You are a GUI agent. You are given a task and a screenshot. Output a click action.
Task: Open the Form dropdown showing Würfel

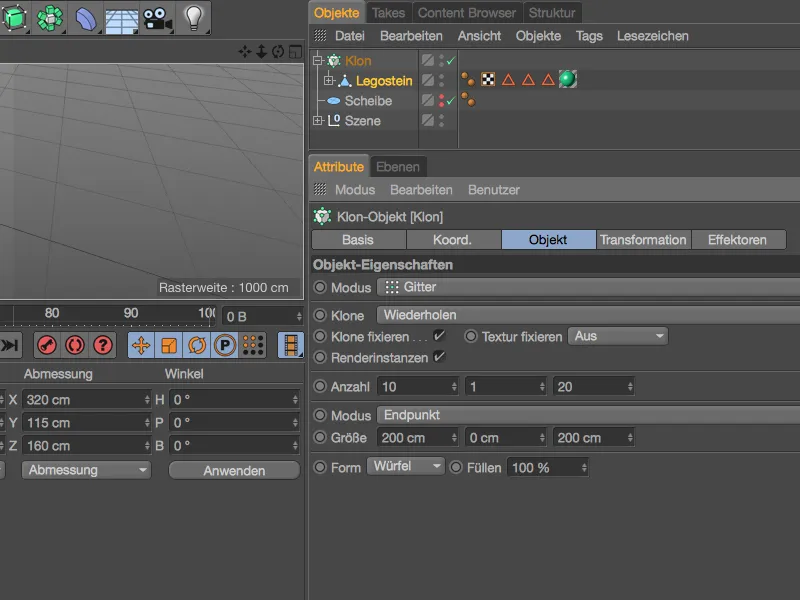(405, 467)
